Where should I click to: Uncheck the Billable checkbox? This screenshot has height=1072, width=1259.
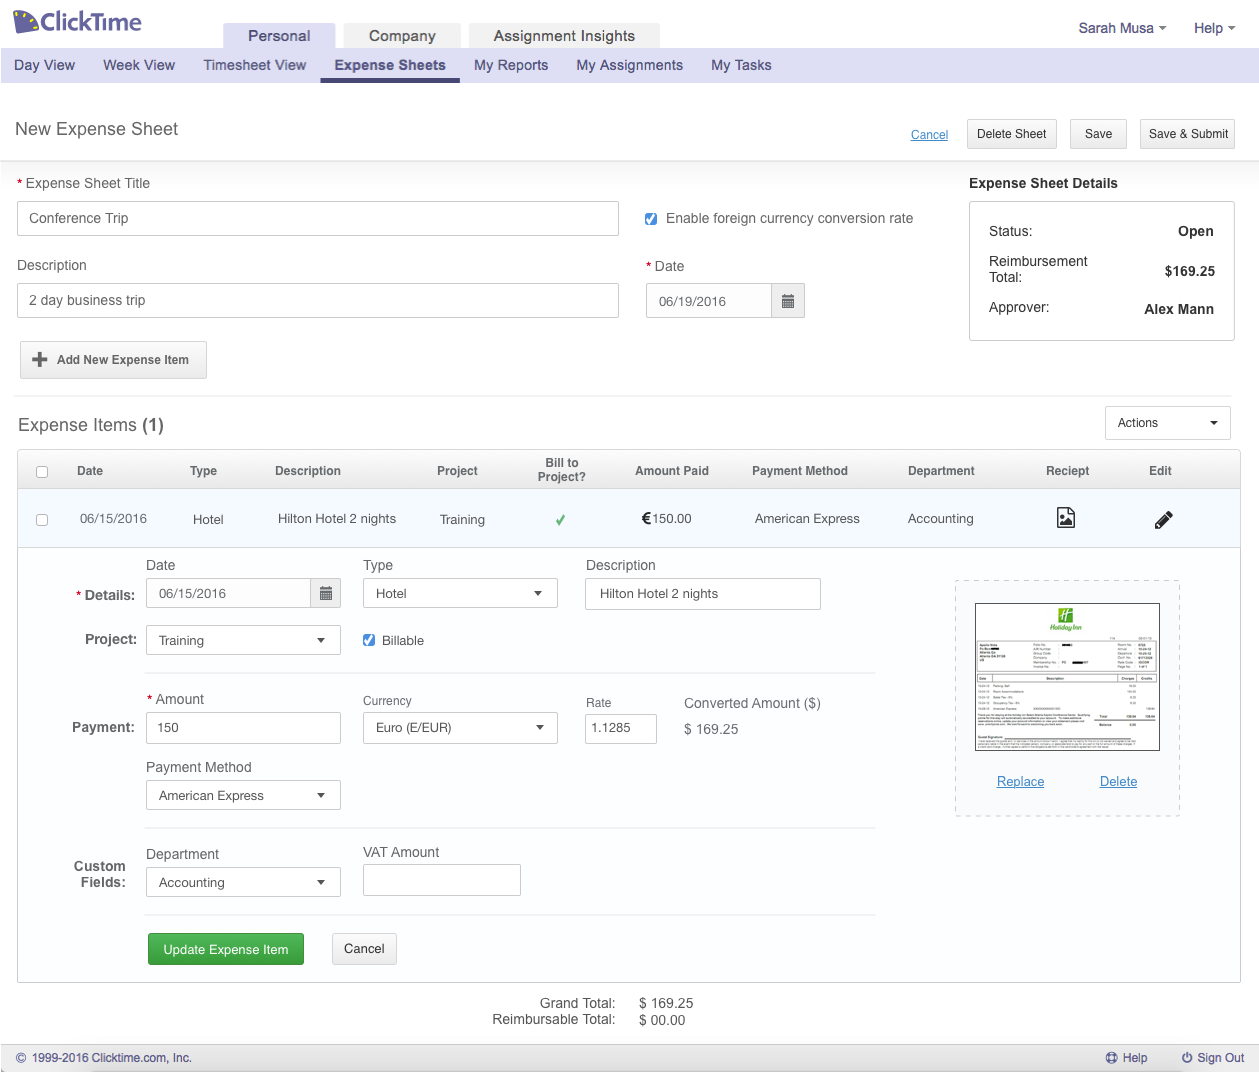click(x=369, y=640)
